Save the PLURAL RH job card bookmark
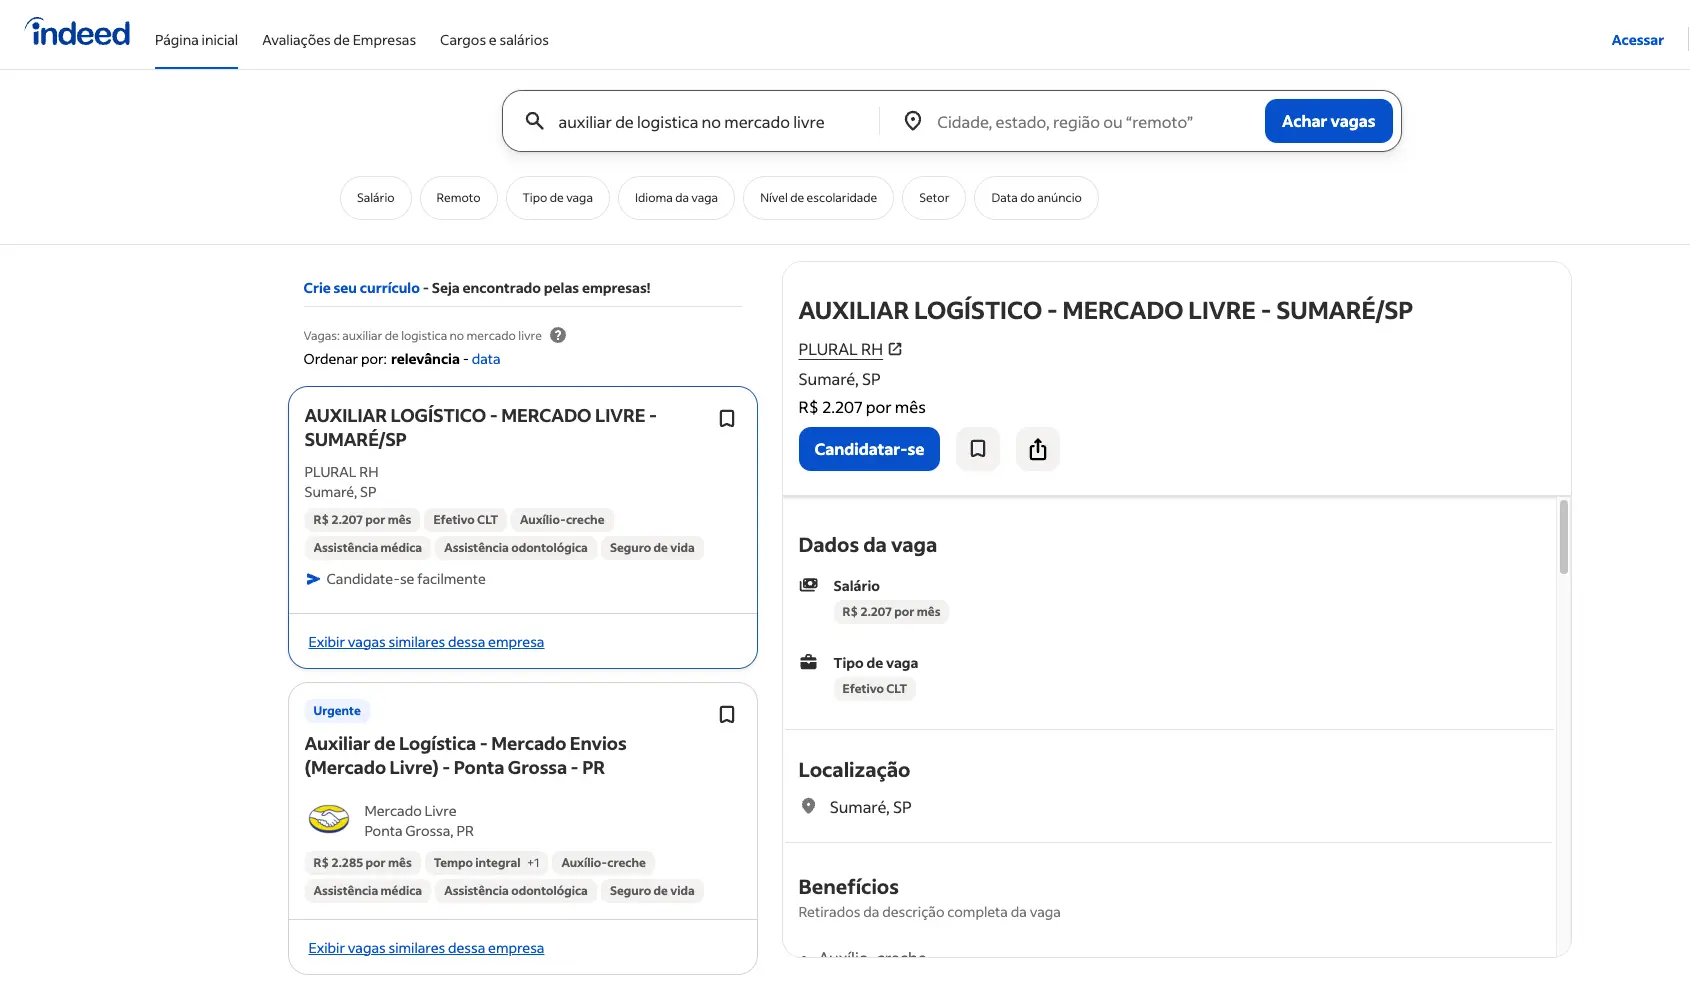 [727, 419]
